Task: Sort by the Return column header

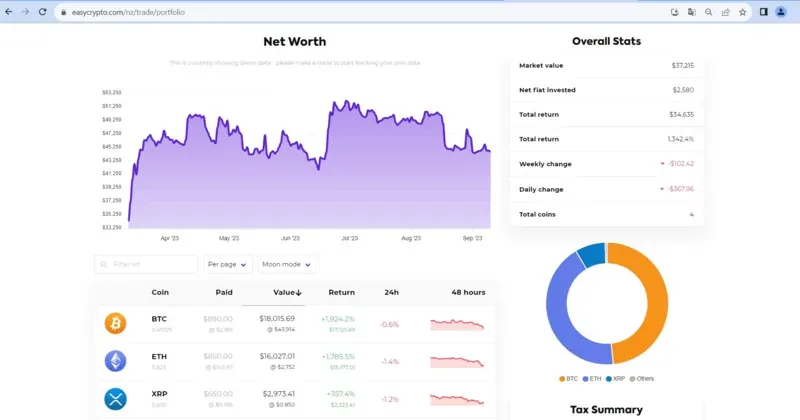Action: [341, 292]
